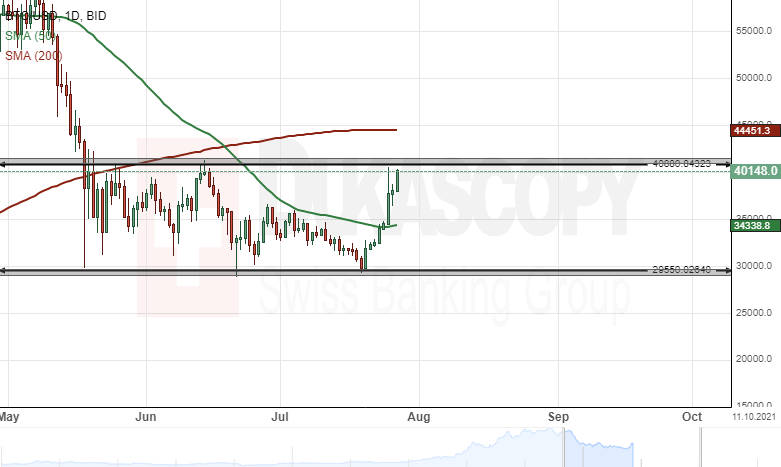The width and height of the screenshot is (781, 467).
Task: Select the 44451.3 SMA 200 price tag
Action: [755, 130]
